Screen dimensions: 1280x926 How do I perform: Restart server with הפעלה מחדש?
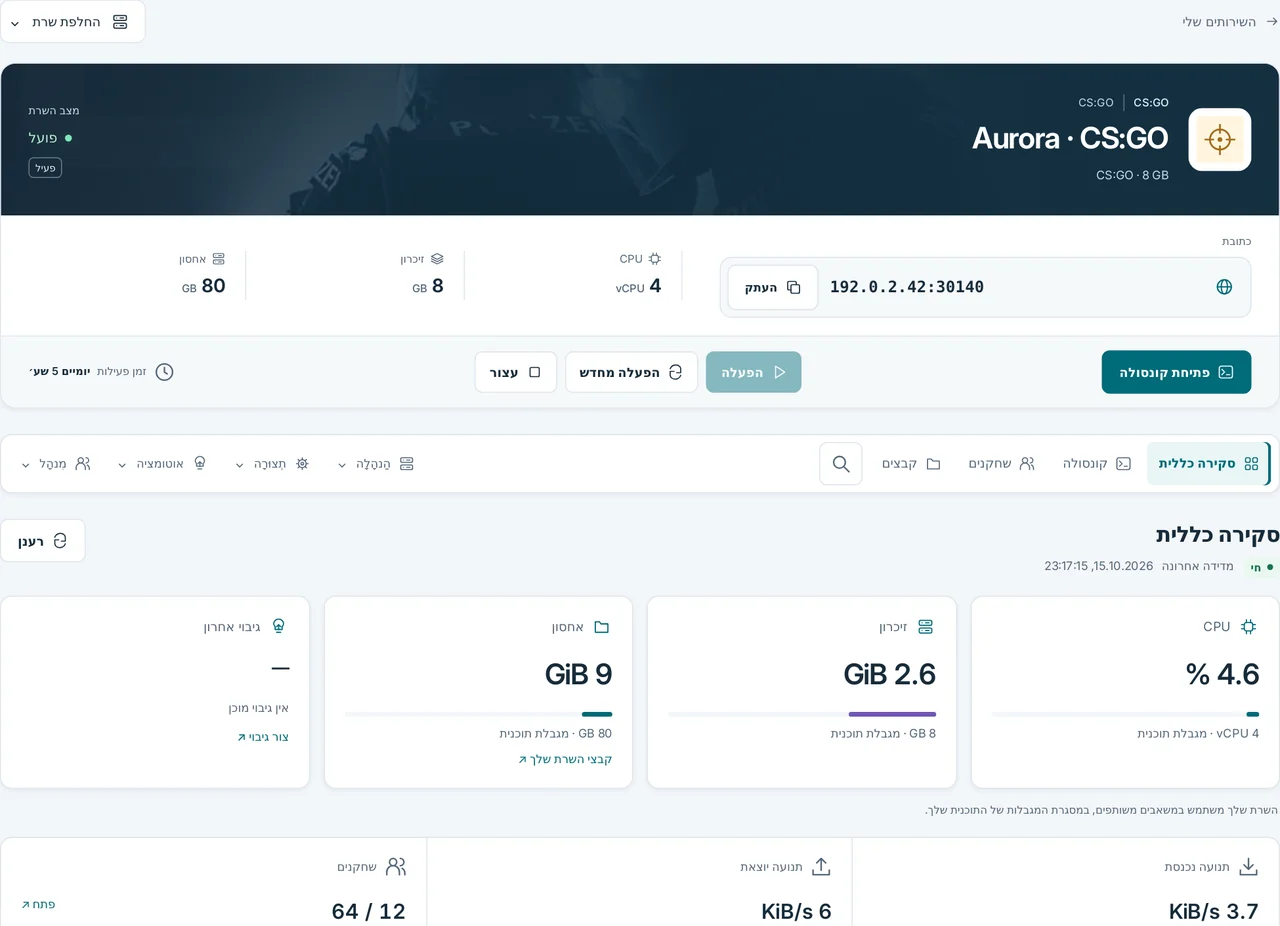coord(631,372)
